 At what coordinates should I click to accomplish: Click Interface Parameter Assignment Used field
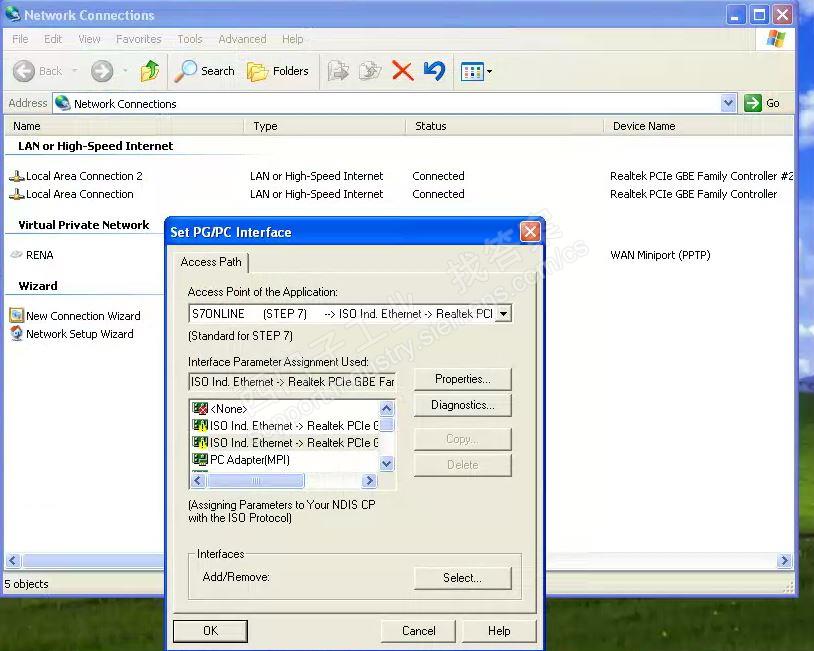292,382
